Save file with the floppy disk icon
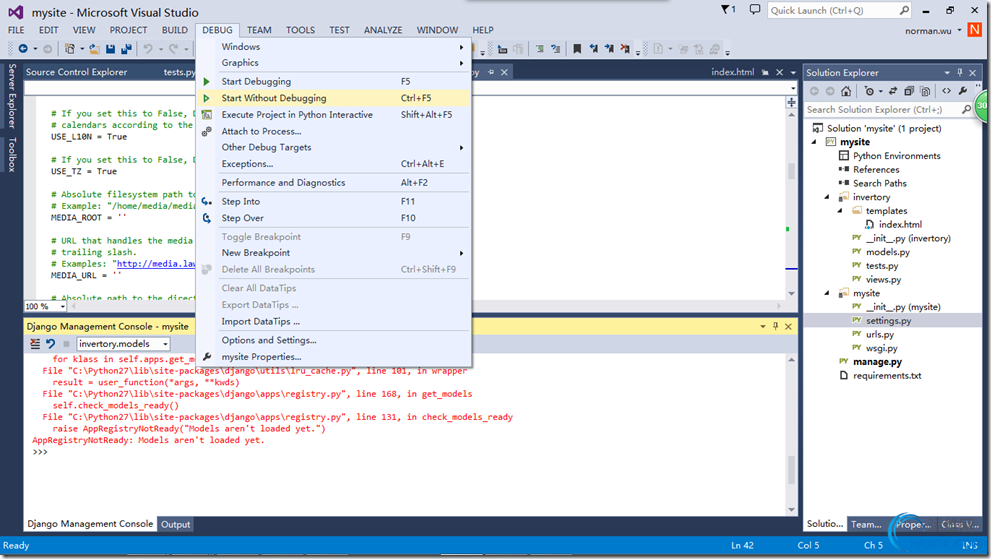This screenshot has width=991, height=559. [111, 49]
